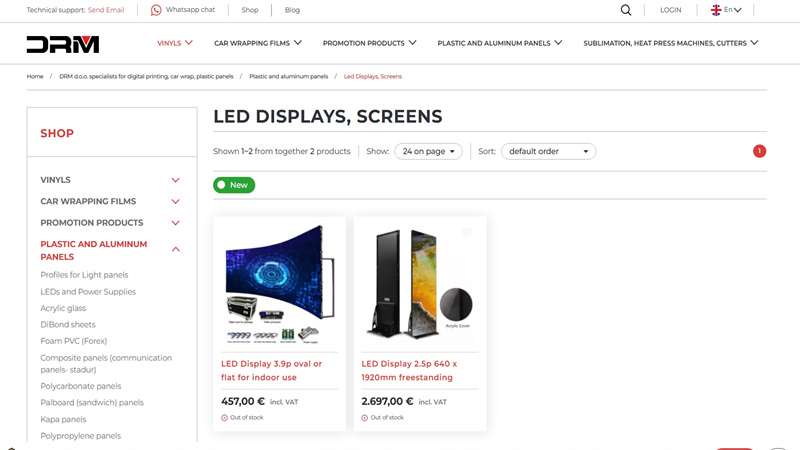Click the red notification badge showing 1
This screenshot has height=450, width=800.
759,151
